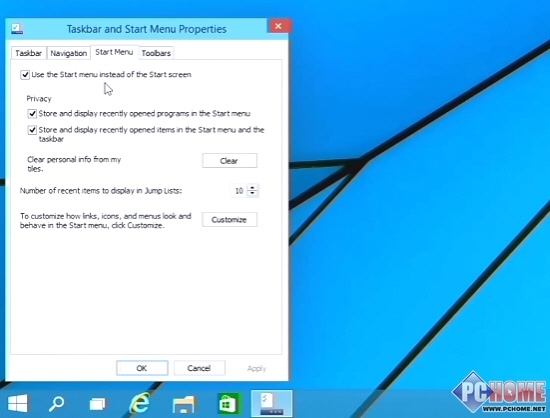
Task: Increase Jump Lists recent items count
Action: click(x=253, y=187)
